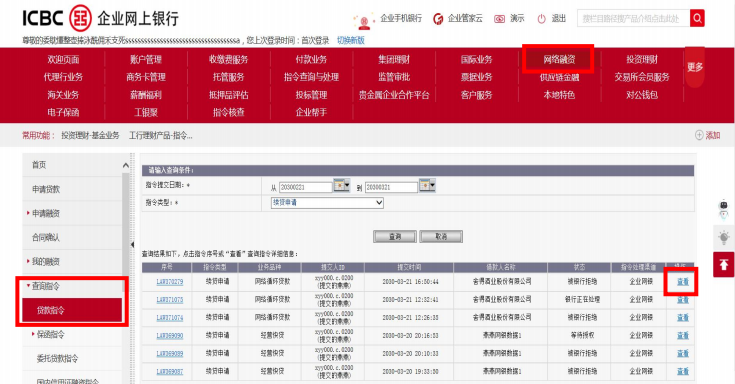
Task: Open the serial number link in the 12:26:33 row
Action: pyautogui.click(x=169, y=317)
